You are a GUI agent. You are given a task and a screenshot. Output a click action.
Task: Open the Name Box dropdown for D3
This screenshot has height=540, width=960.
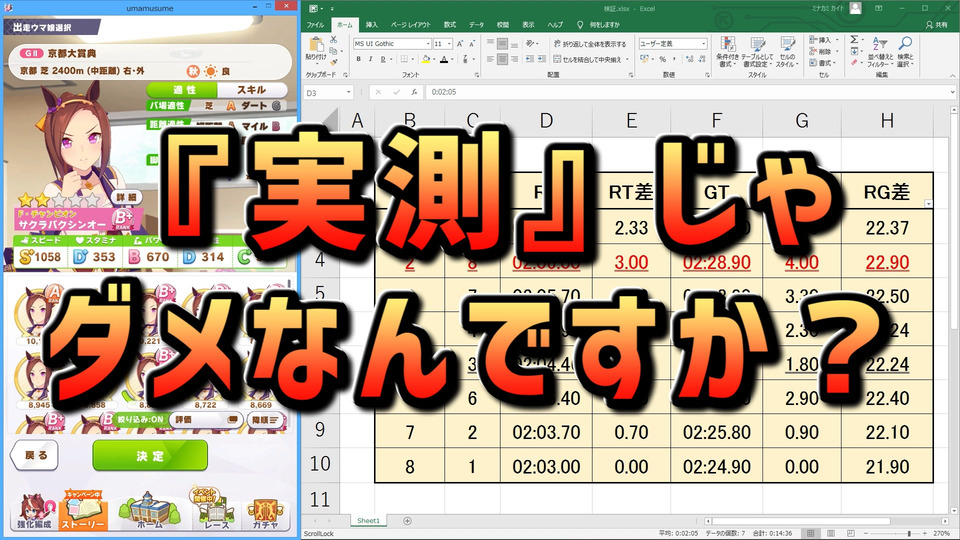[348, 92]
